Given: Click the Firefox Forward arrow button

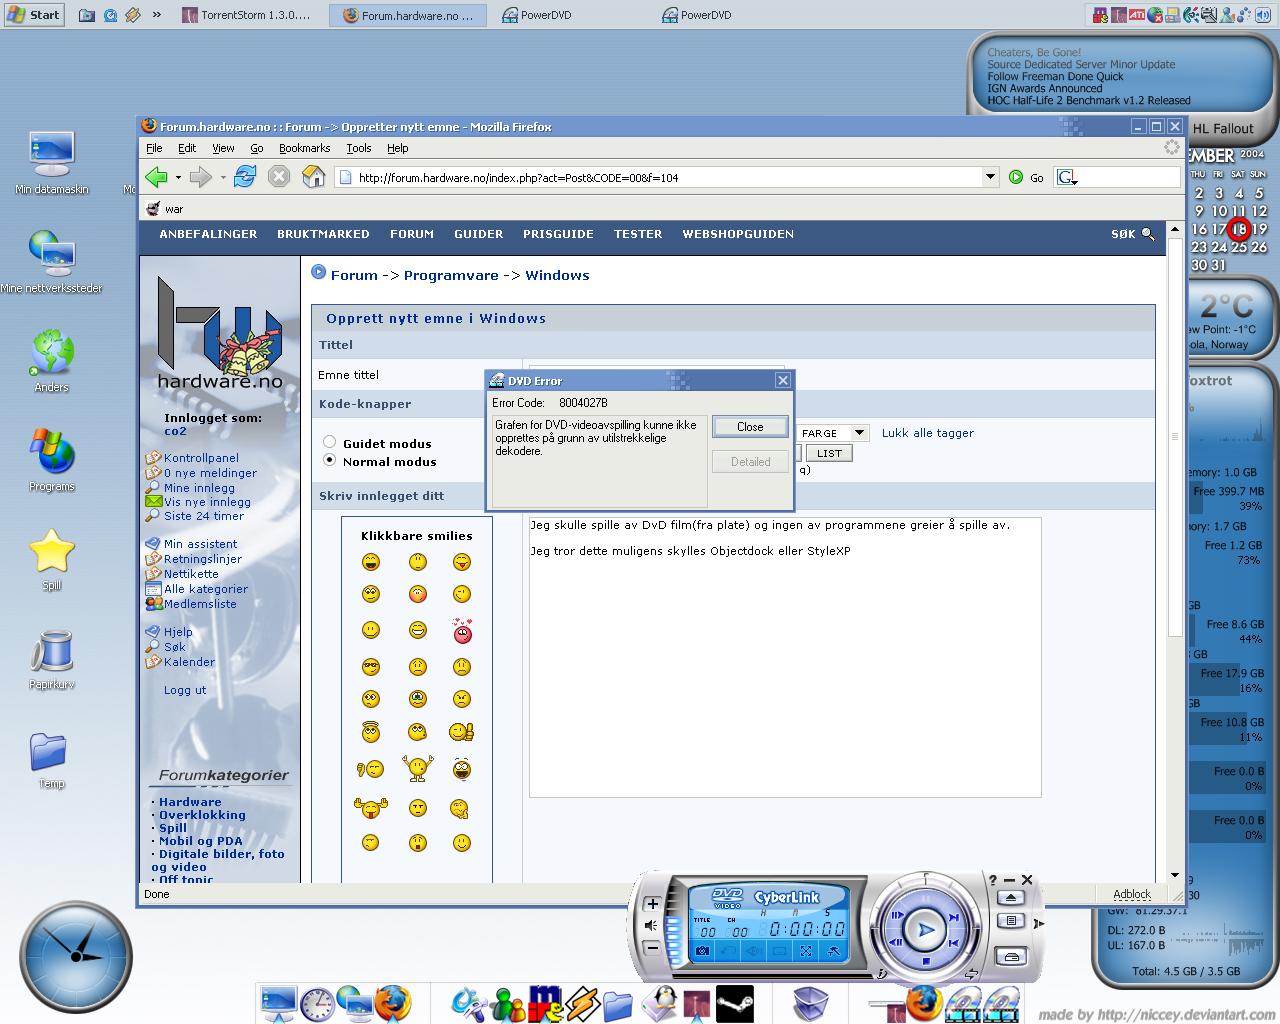Looking at the screenshot, I should point(200,177).
